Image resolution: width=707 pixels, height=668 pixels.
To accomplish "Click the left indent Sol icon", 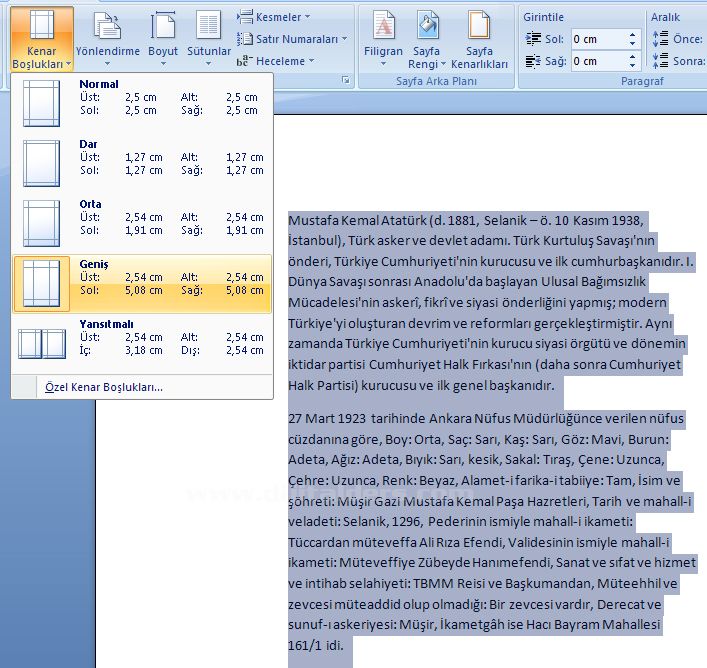I will coord(533,39).
